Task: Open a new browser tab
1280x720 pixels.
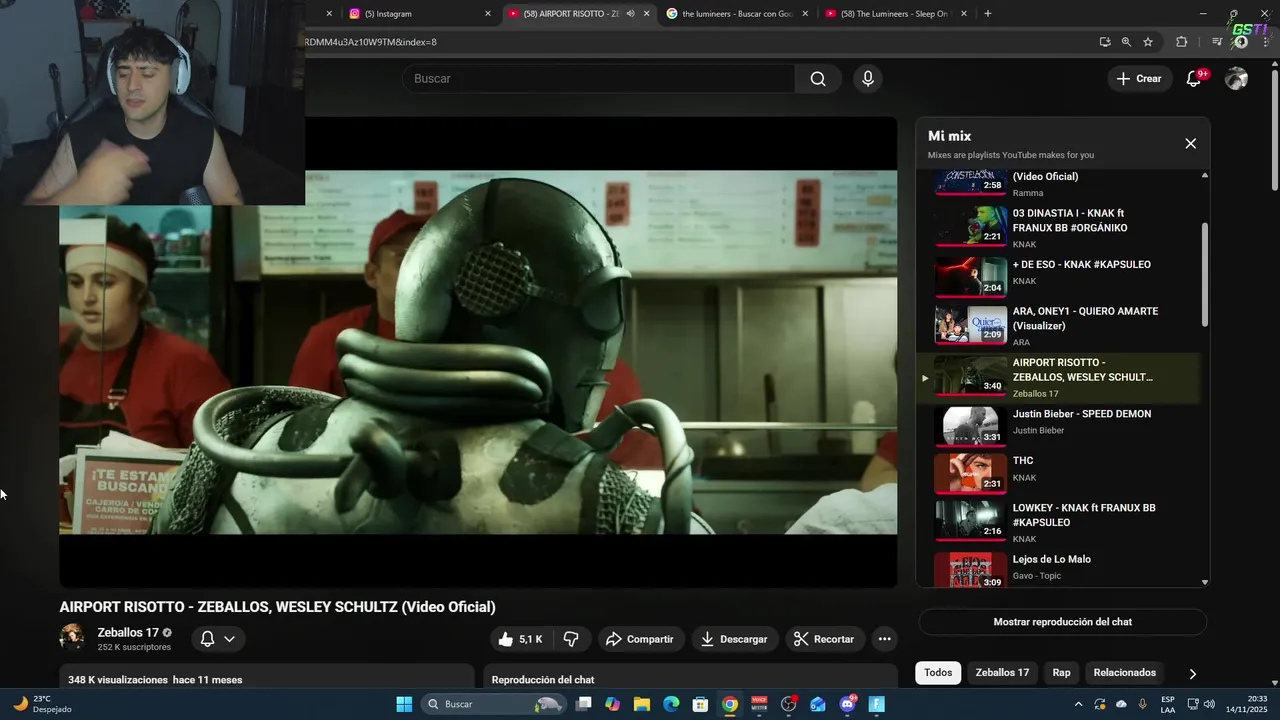Action: pyautogui.click(x=988, y=14)
